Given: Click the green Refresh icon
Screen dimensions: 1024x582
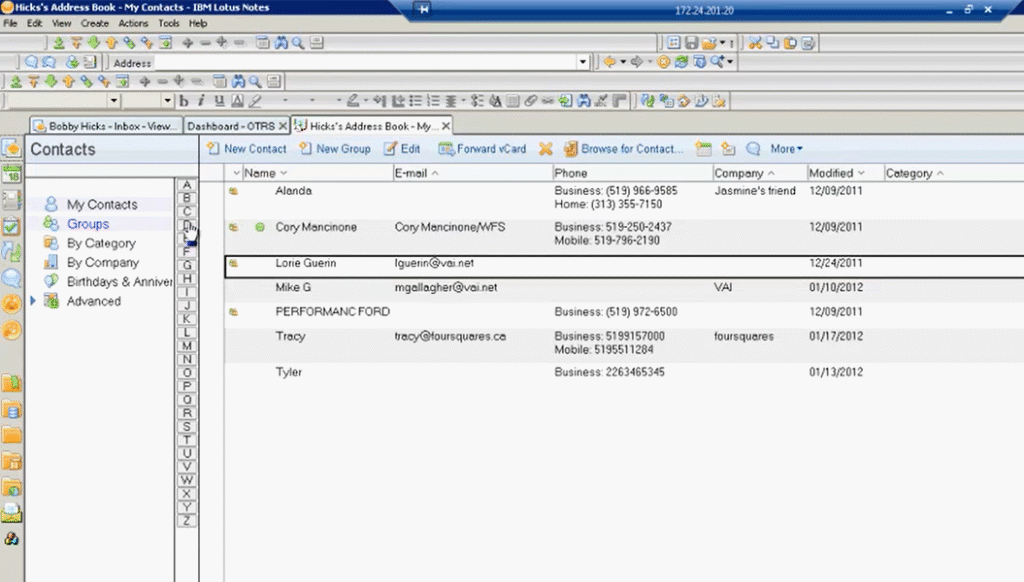Looking at the screenshot, I should [681, 62].
